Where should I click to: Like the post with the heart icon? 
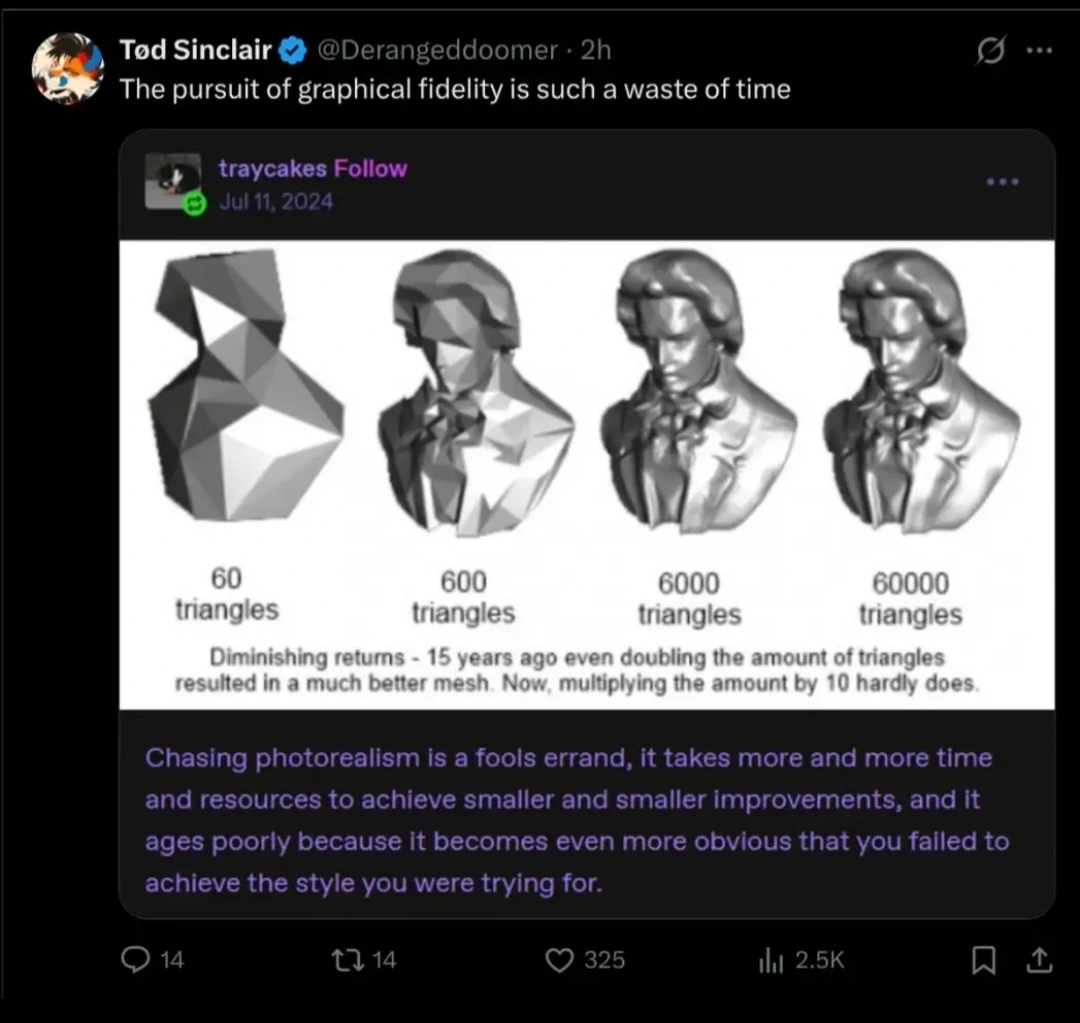click(x=559, y=960)
